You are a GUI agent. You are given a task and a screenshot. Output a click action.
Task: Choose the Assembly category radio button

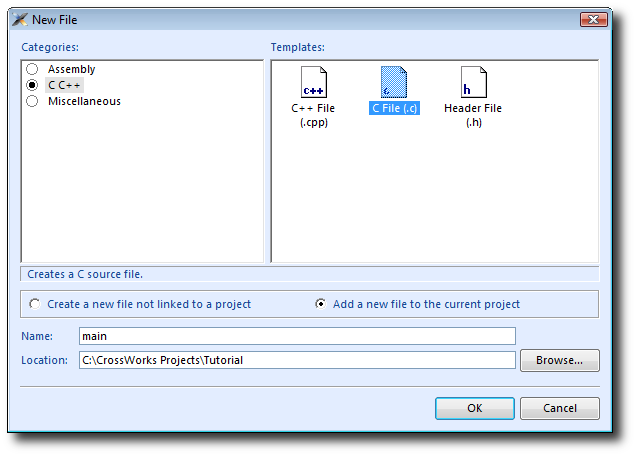click(x=33, y=69)
